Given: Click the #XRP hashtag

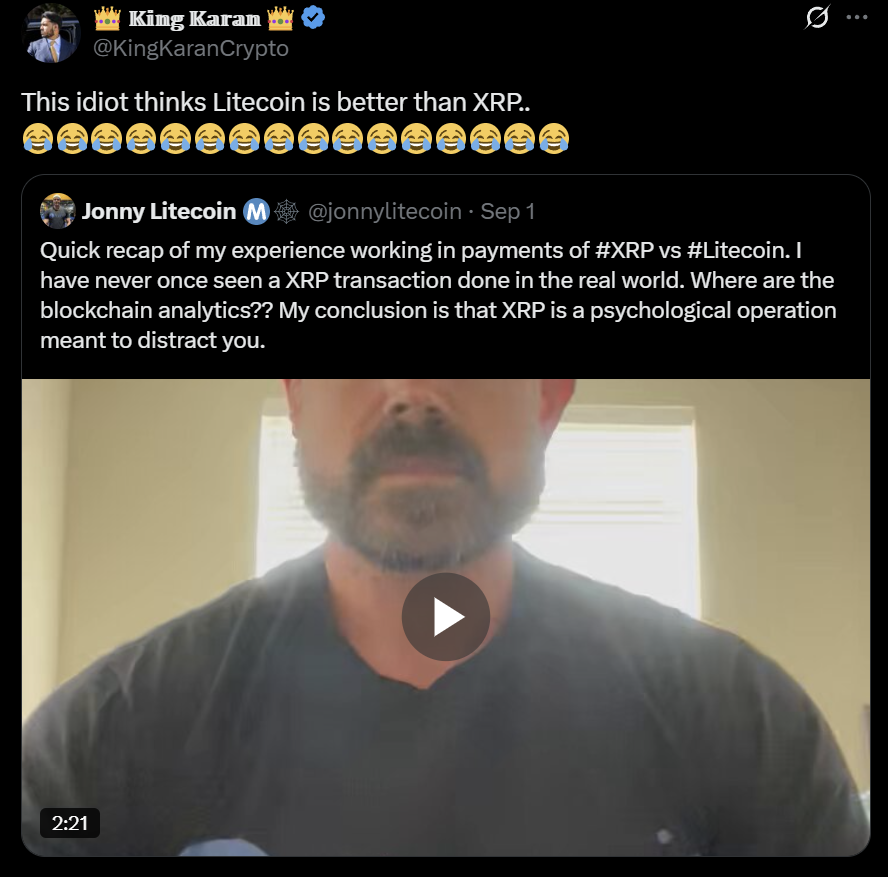Looking at the screenshot, I should point(624,250).
